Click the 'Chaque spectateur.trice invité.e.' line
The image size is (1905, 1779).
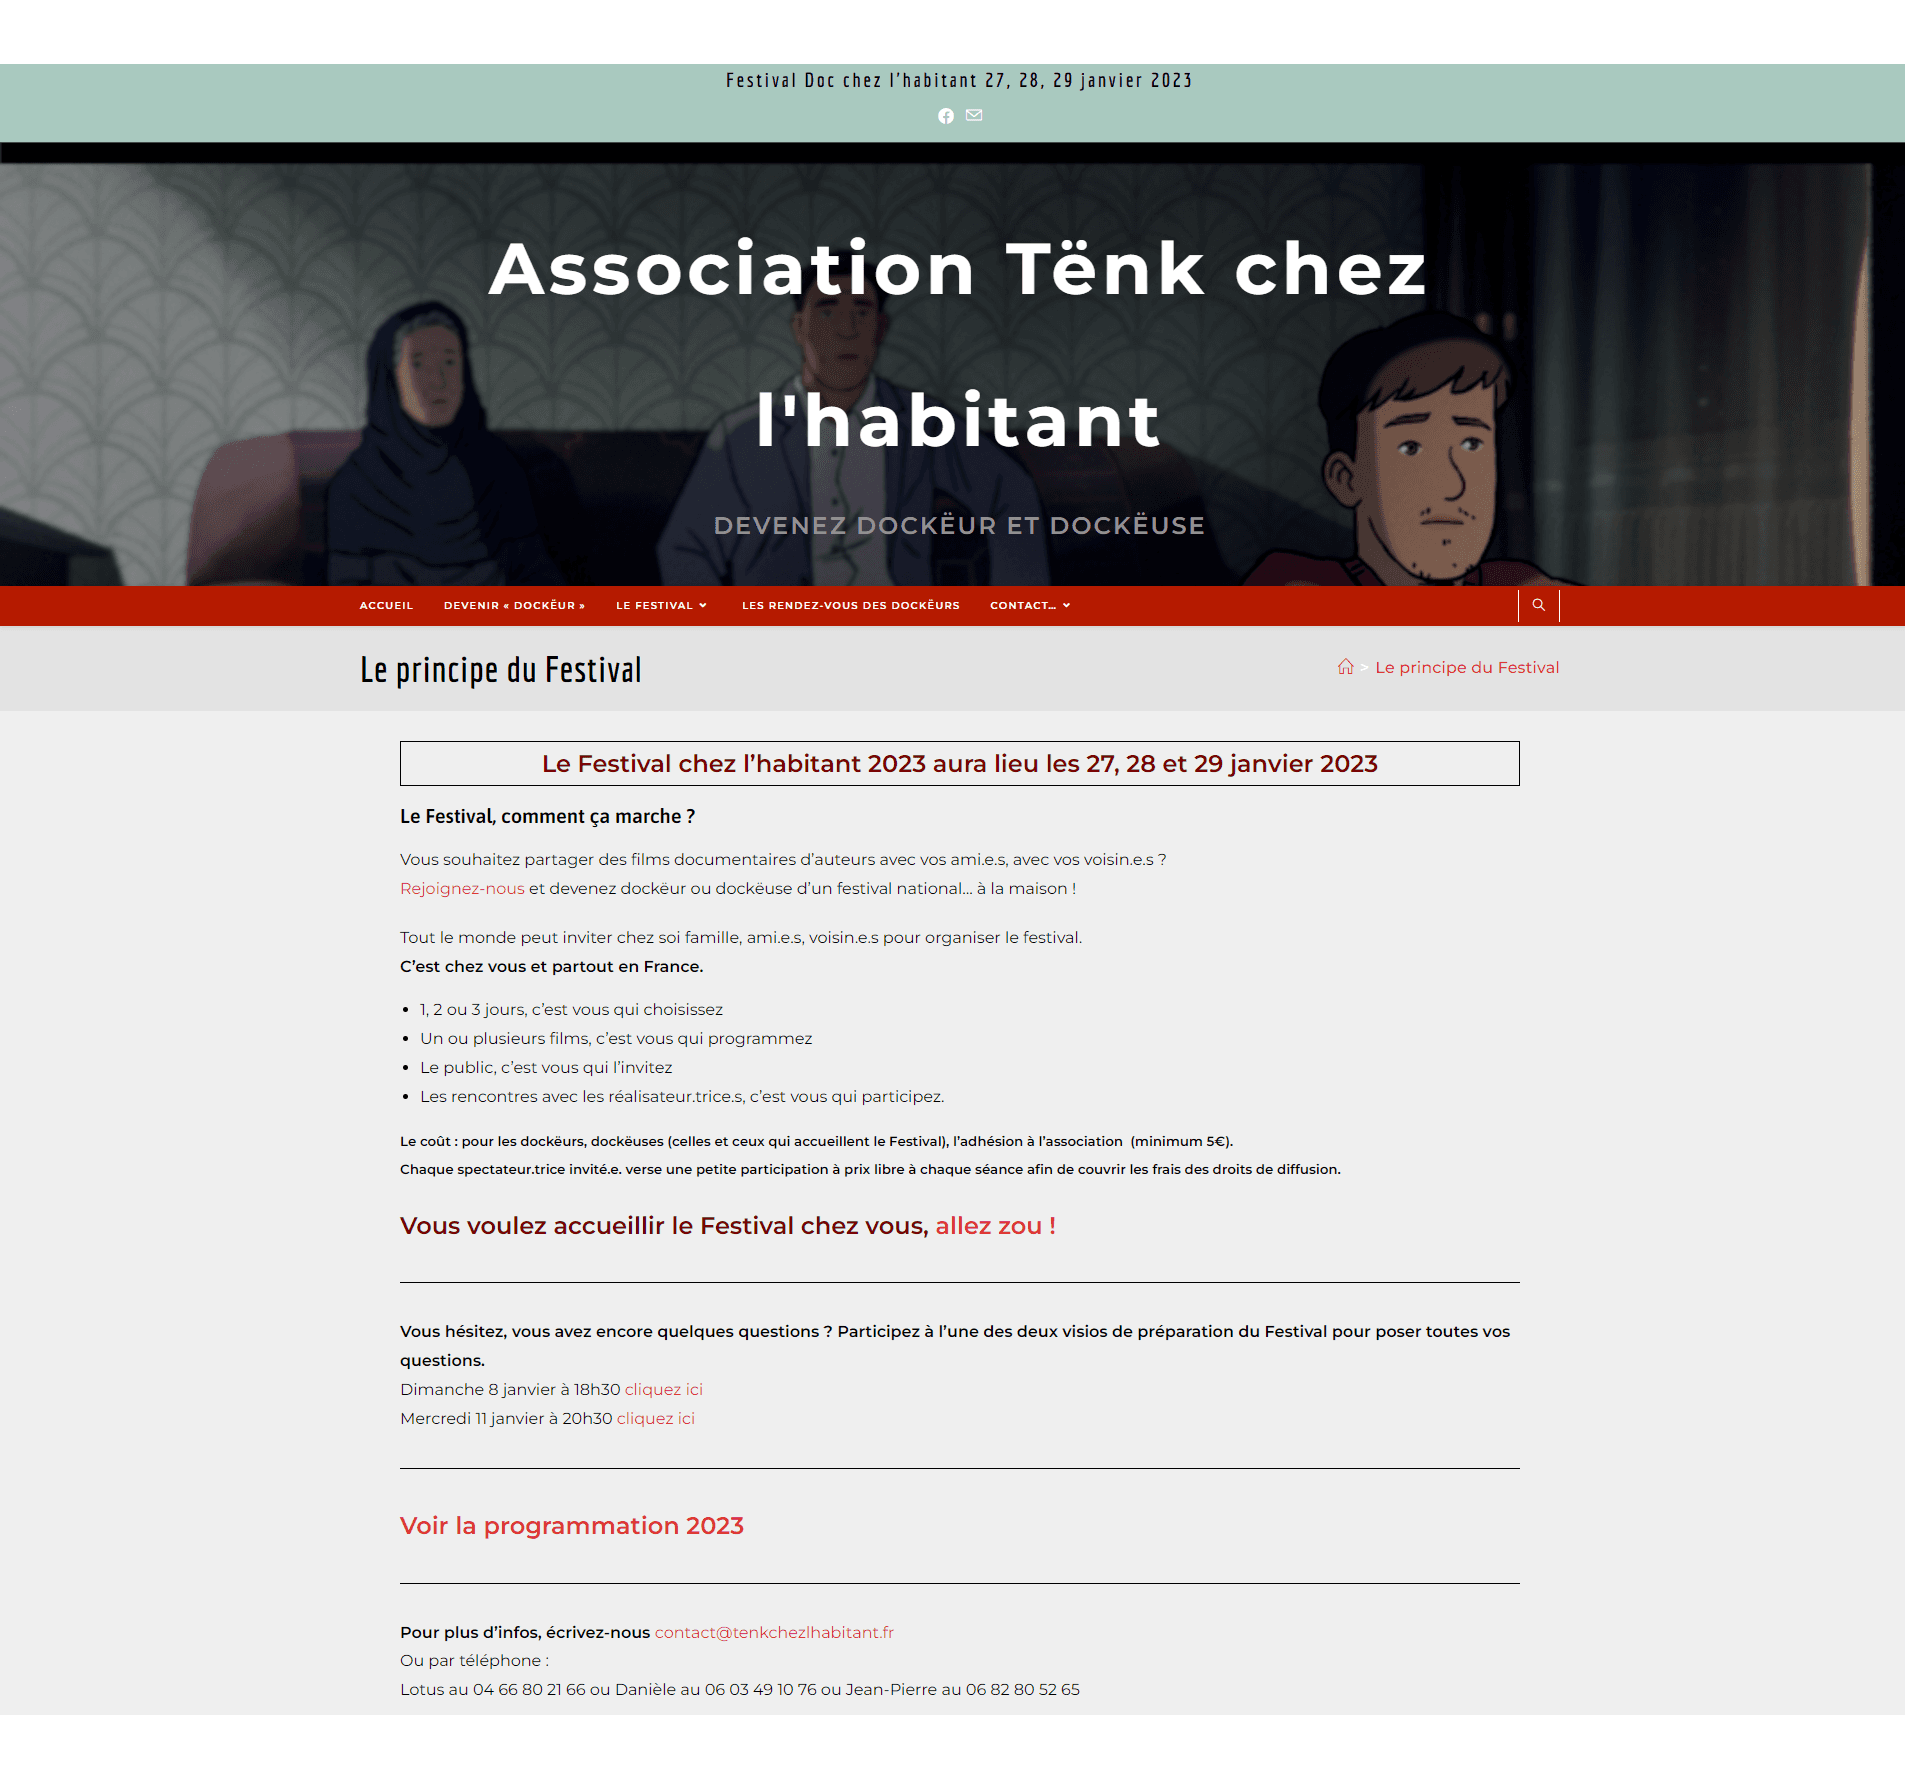tap(870, 1169)
